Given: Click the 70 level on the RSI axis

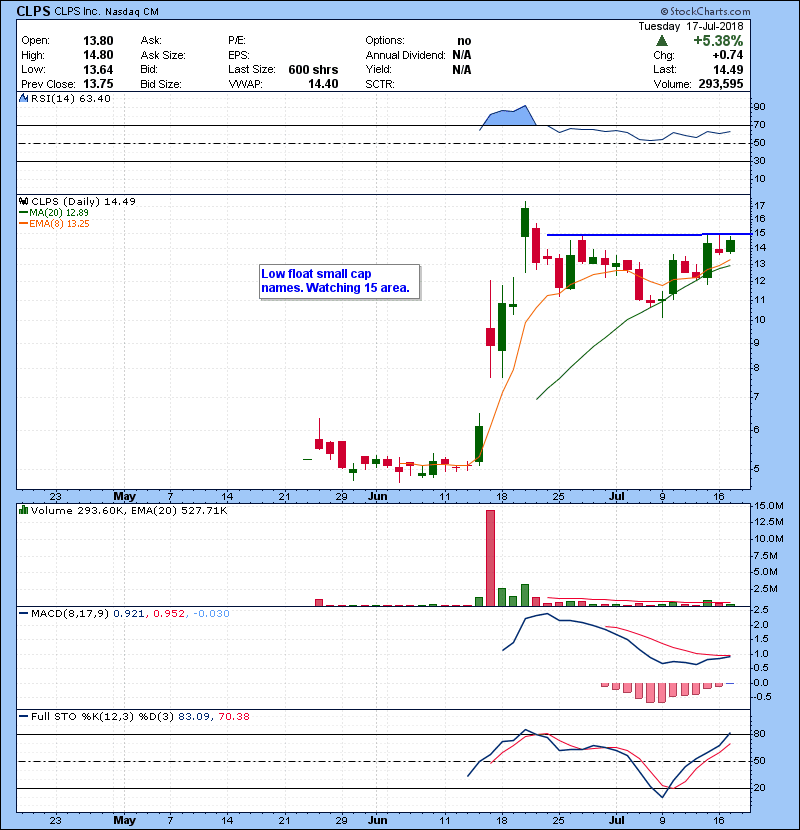Looking at the screenshot, I should point(759,125).
